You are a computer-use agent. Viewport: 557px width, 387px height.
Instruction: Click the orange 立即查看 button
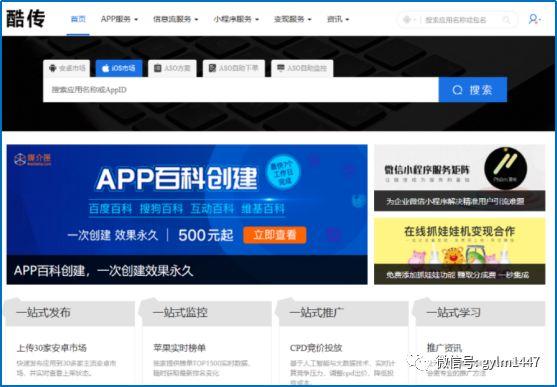click(275, 235)
